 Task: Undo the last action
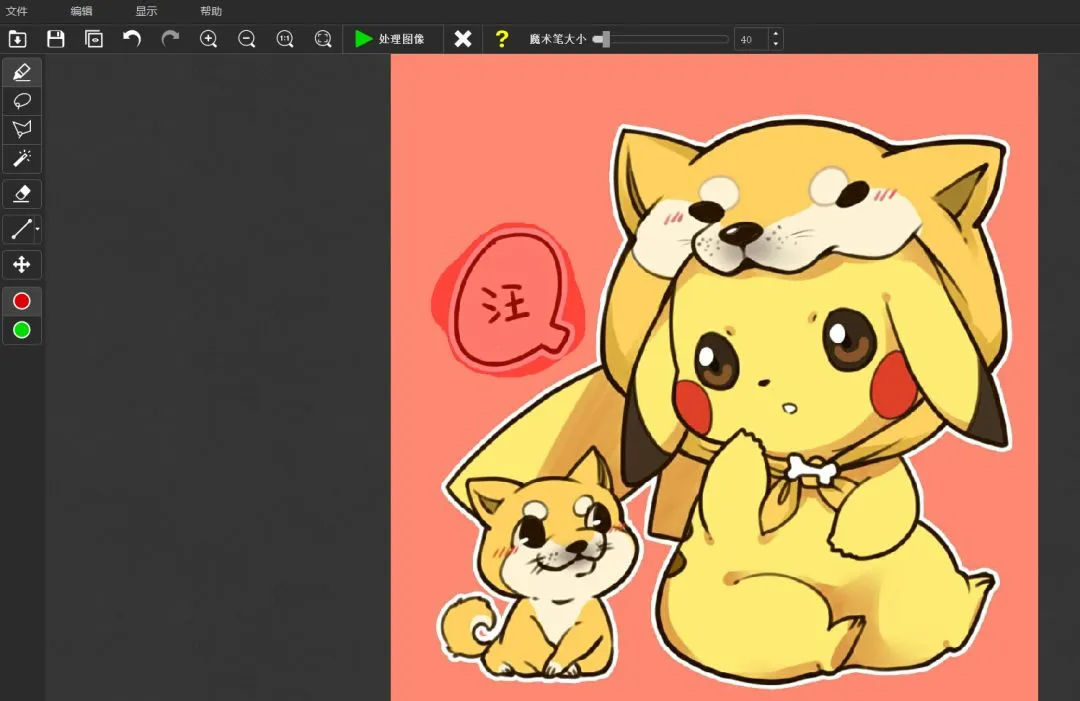[132, 39]
